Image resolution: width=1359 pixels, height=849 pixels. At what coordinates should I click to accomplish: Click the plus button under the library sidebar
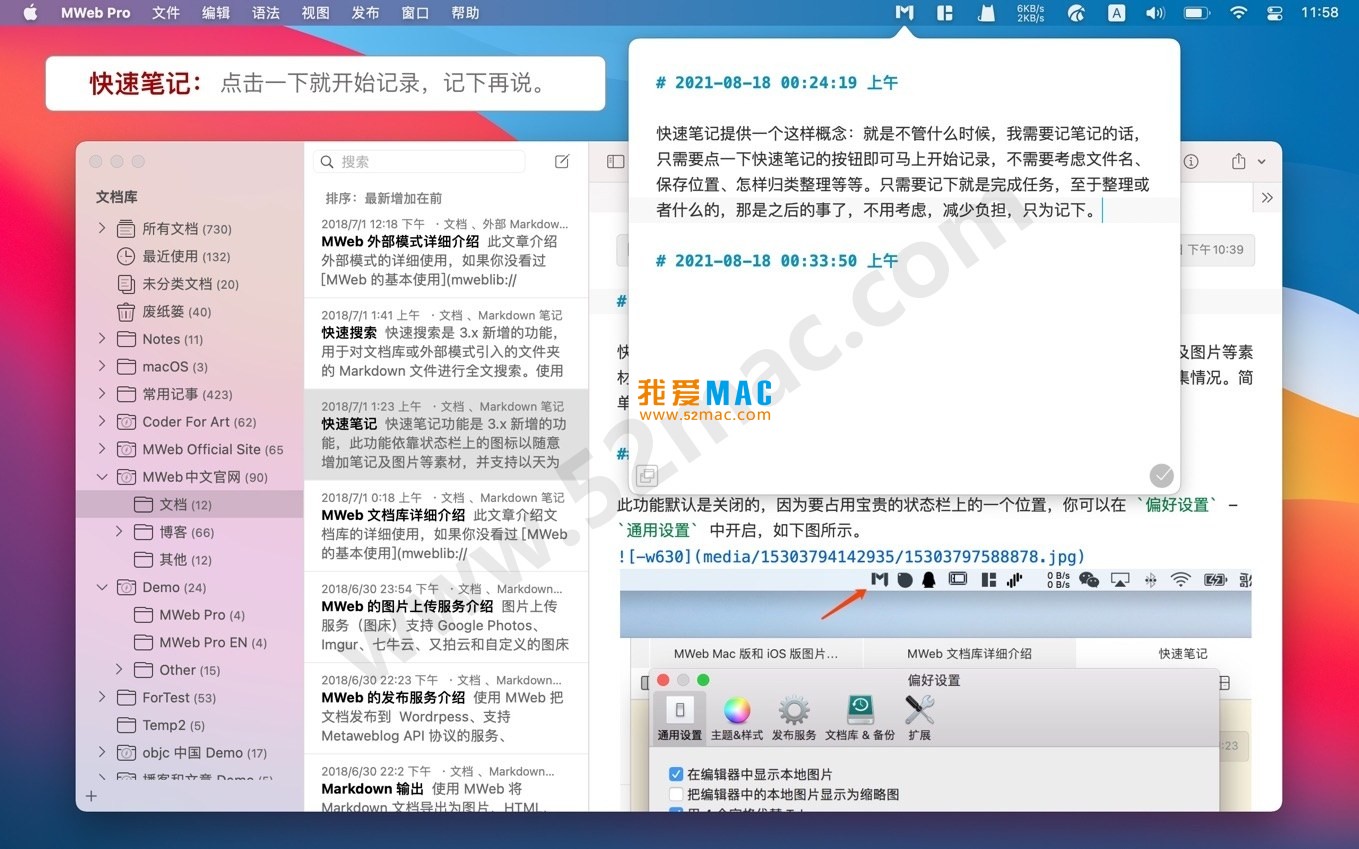(x=91, y=796)
